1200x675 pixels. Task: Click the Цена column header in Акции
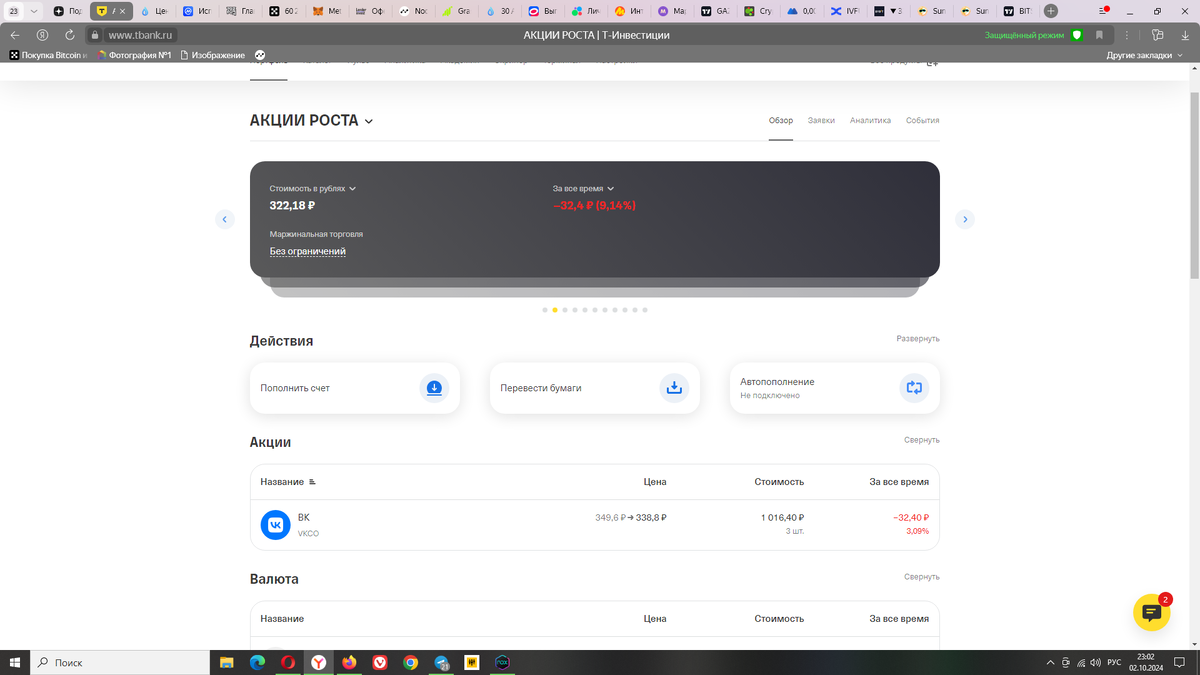(655, 482)
